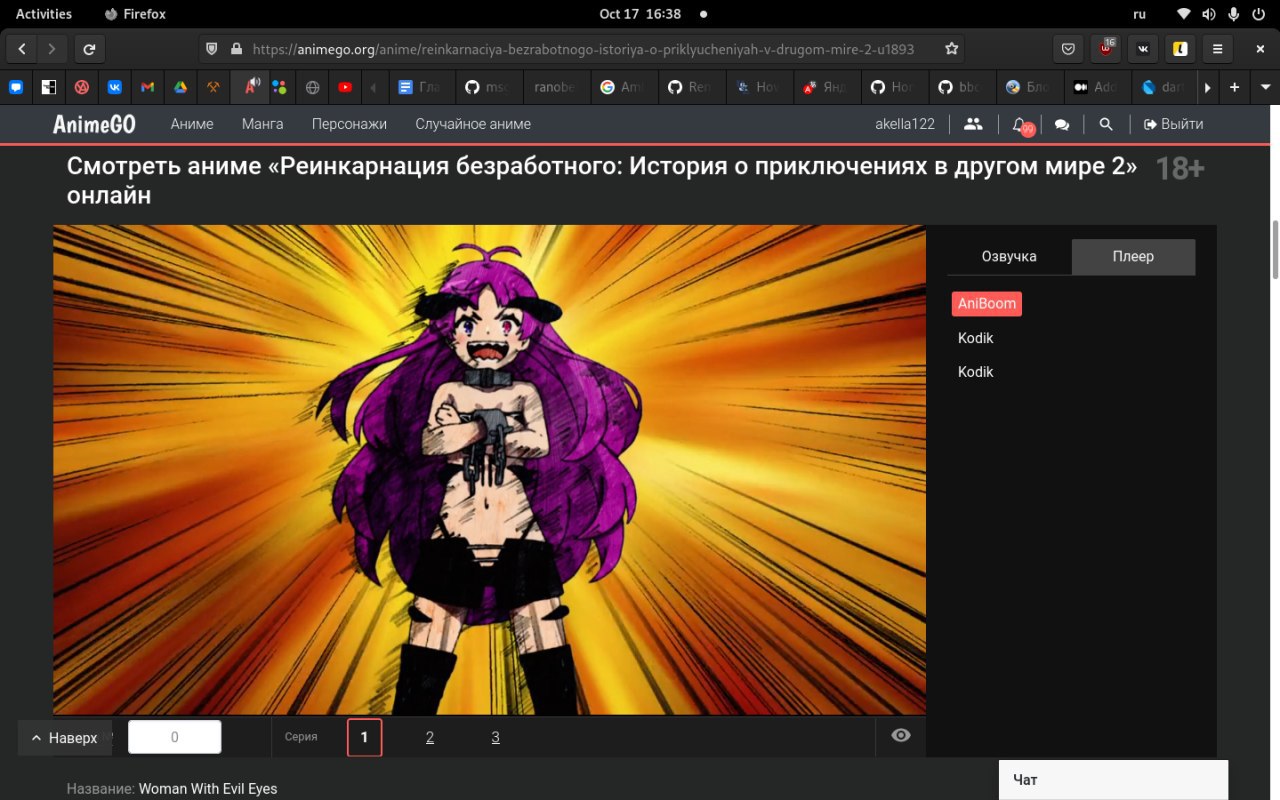Open the Манга menu
This screenshot has width=1280, height=800.
[262, 124]
